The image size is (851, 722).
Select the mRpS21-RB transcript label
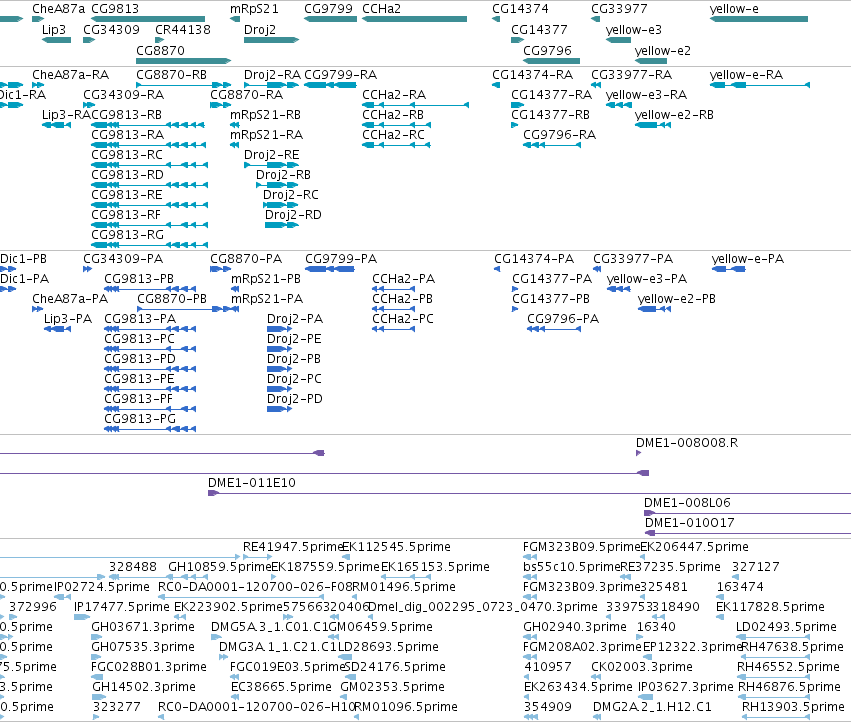pyautogui.click(x=265, y=115)
